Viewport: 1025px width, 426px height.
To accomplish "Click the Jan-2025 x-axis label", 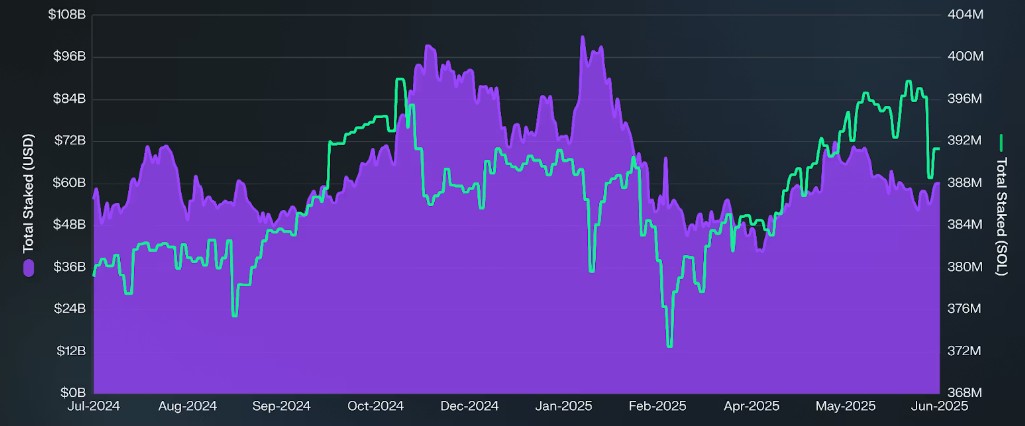I will pos(564,406).
